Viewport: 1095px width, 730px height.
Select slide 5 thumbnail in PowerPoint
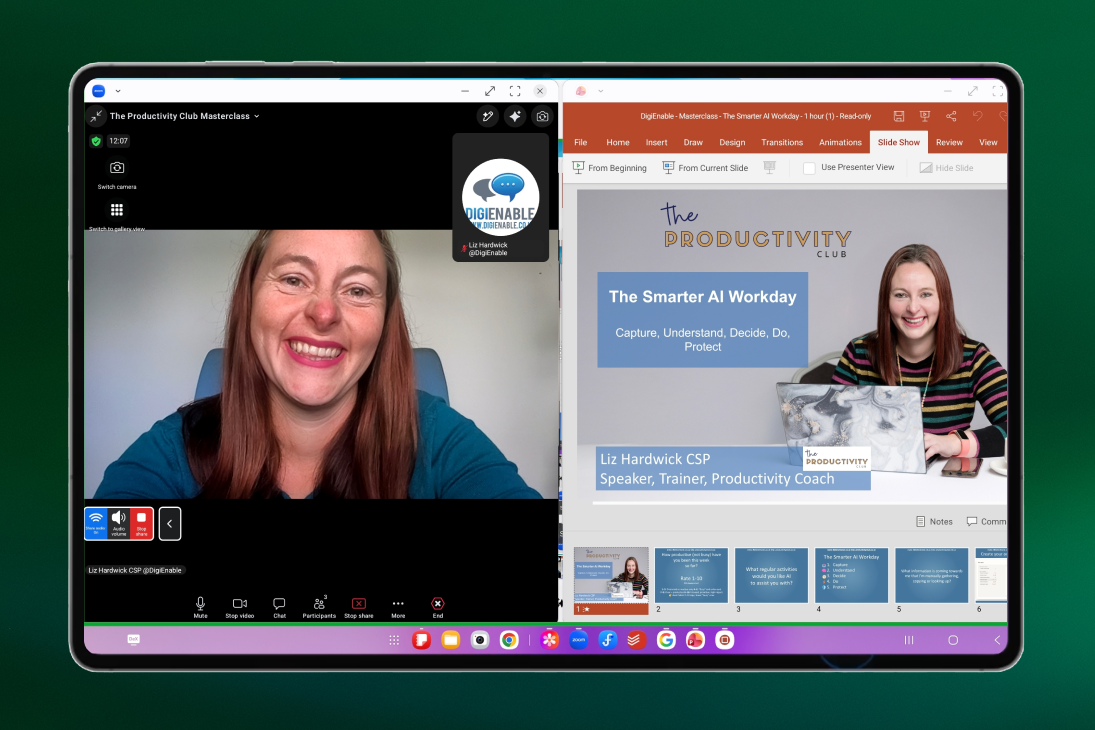pyautogui.click(x=932, y=575)
